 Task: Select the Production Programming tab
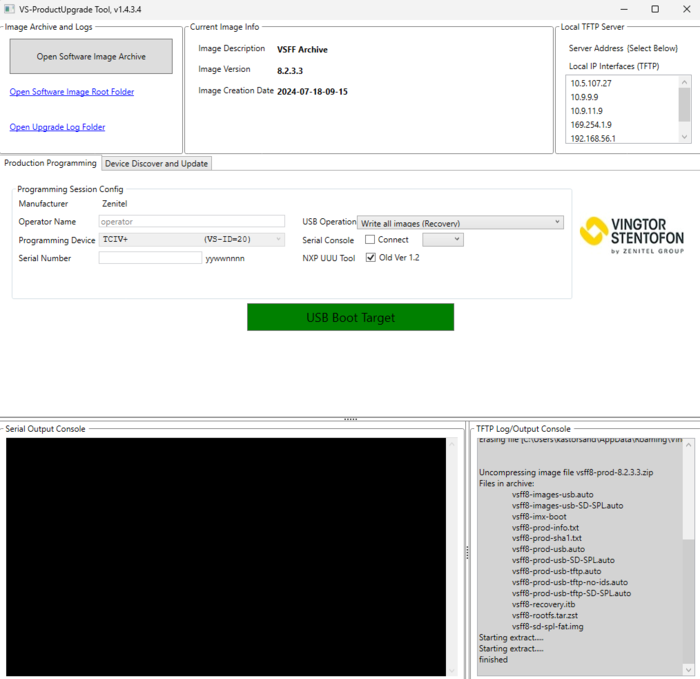[x=50, y=163]
